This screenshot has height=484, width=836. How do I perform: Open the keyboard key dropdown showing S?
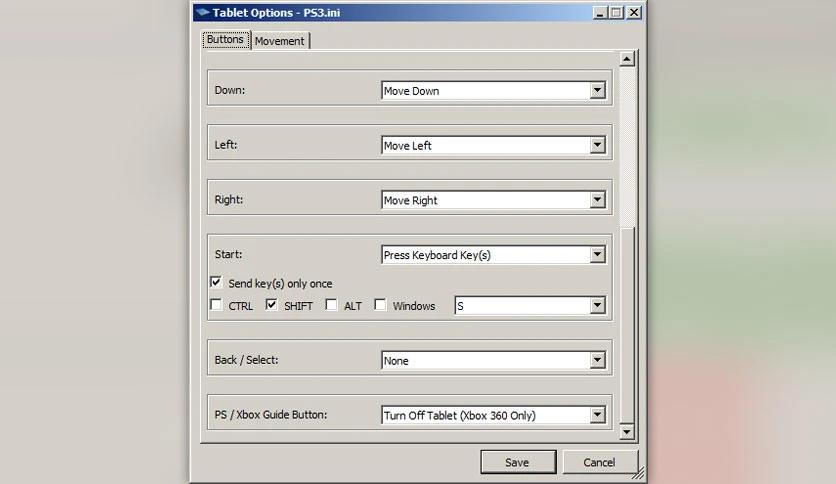(x=530, y=306)
